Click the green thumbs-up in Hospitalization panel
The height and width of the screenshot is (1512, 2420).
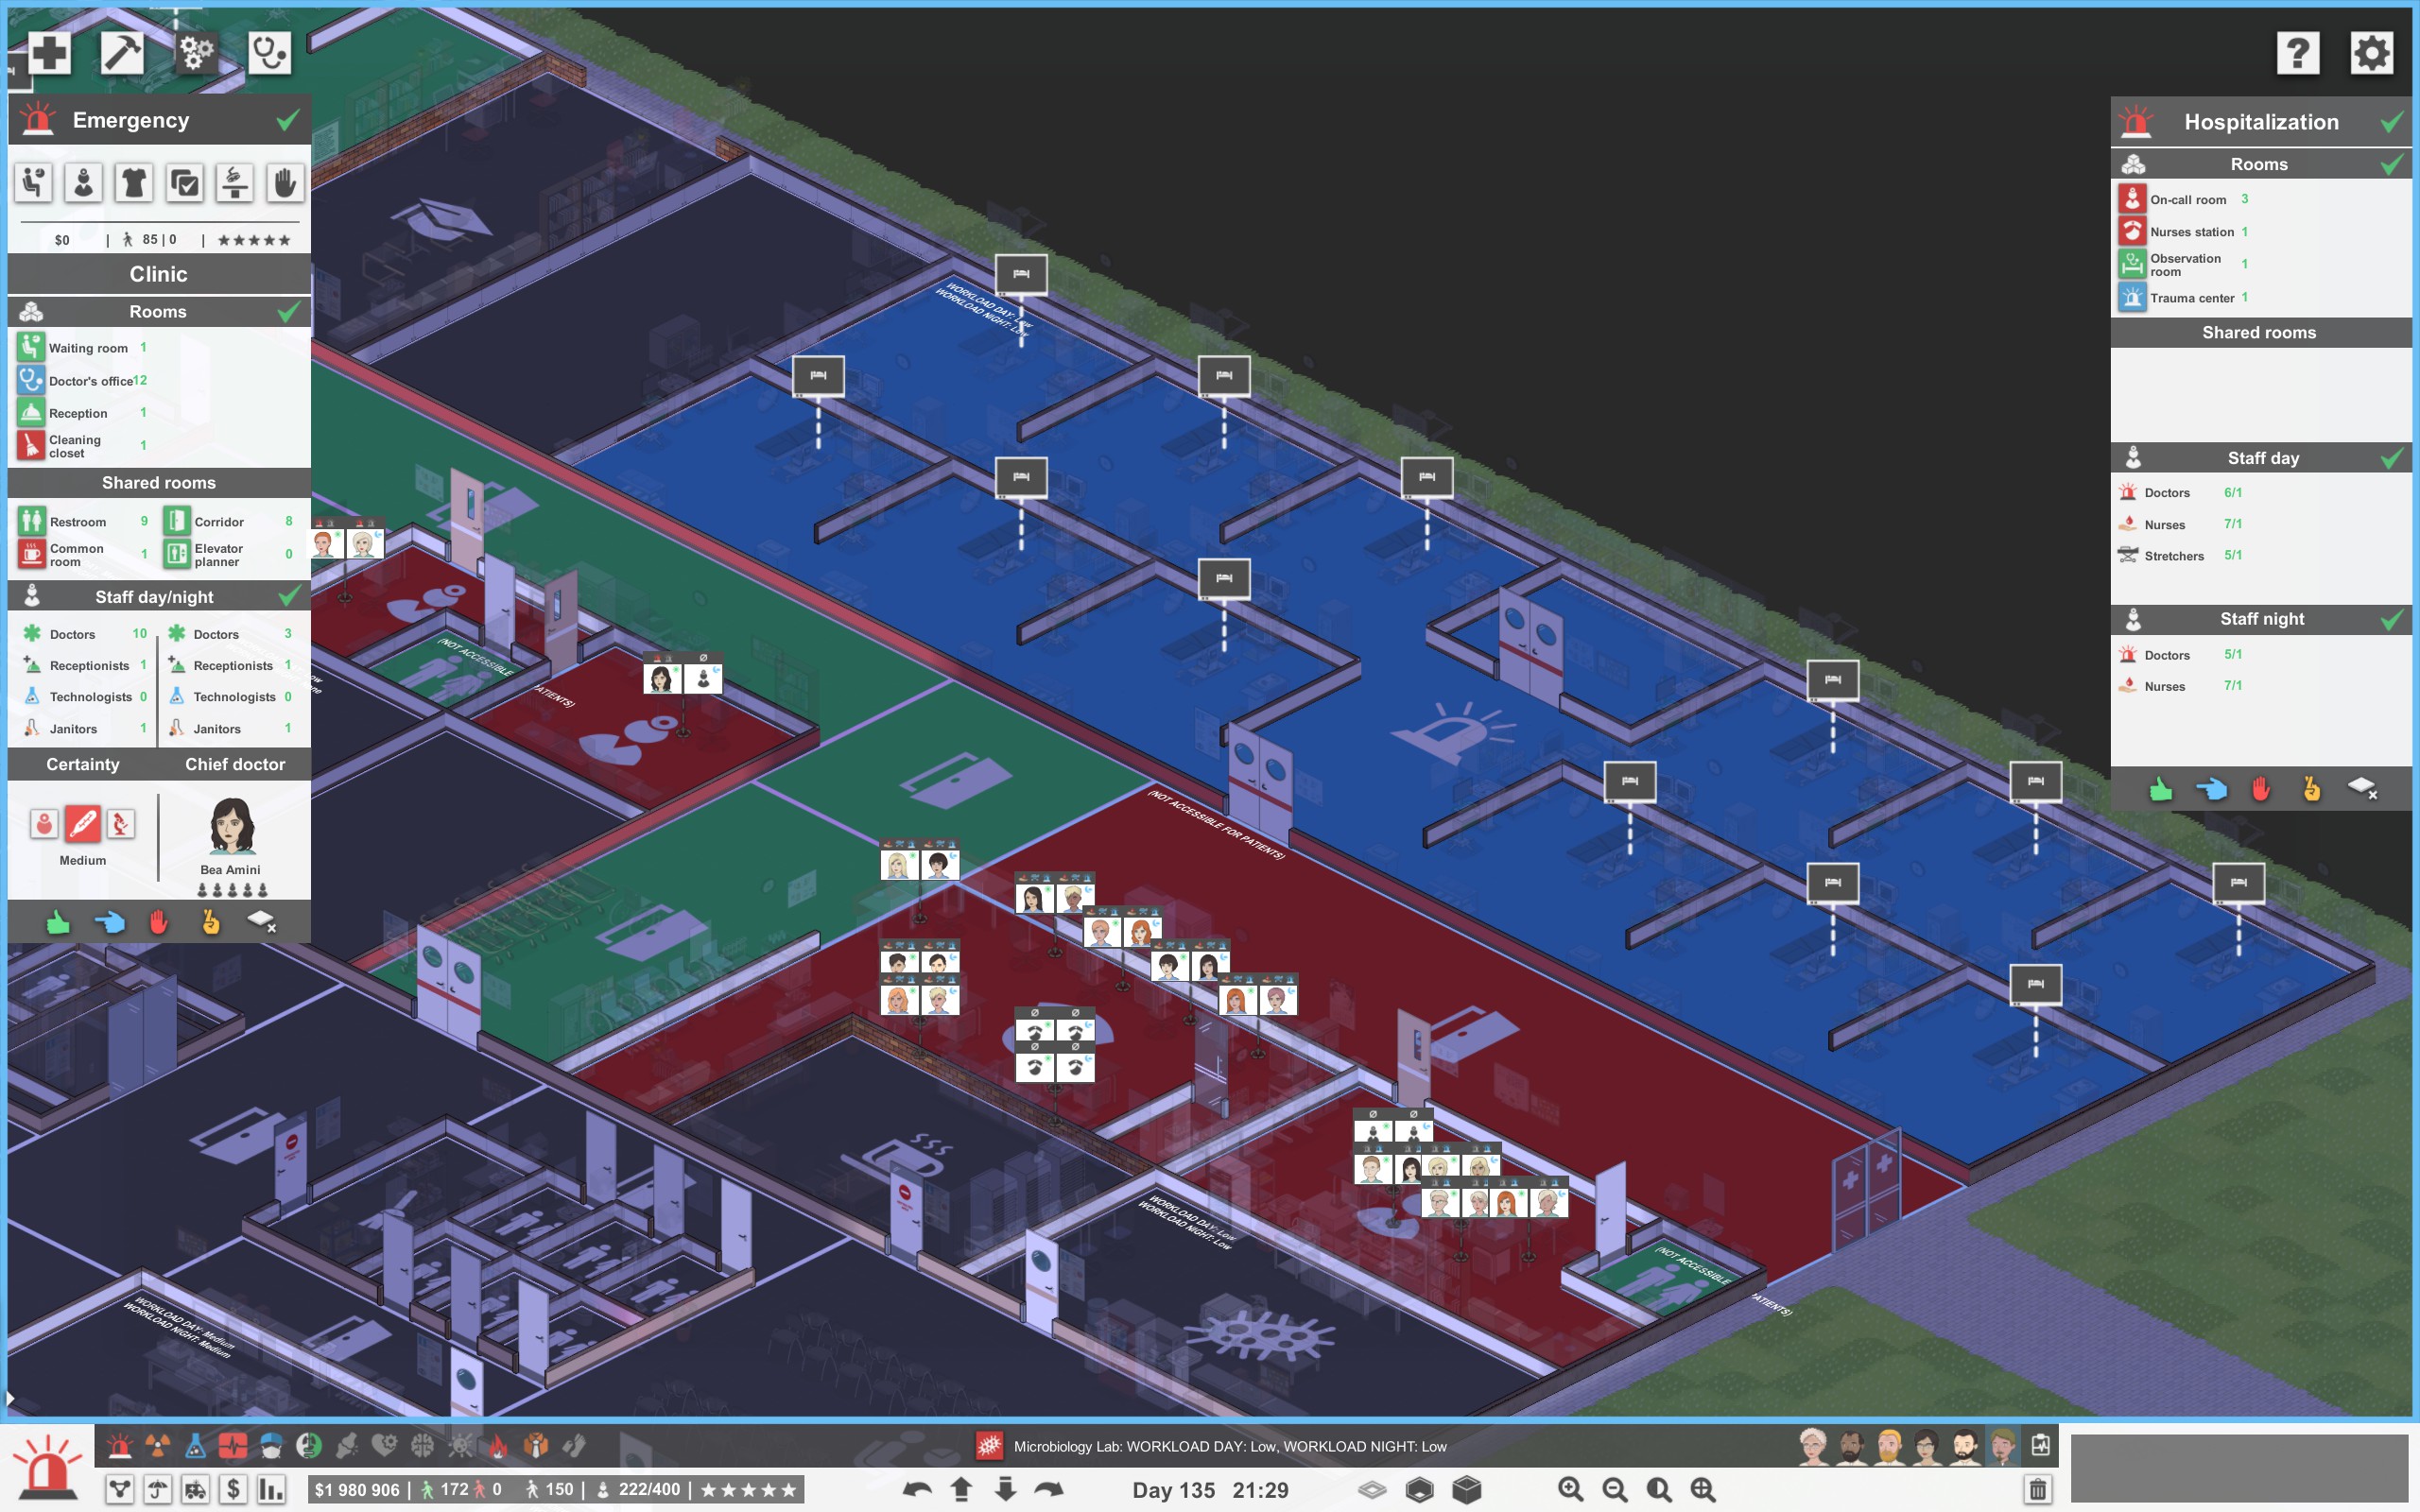coord(2160,789)
